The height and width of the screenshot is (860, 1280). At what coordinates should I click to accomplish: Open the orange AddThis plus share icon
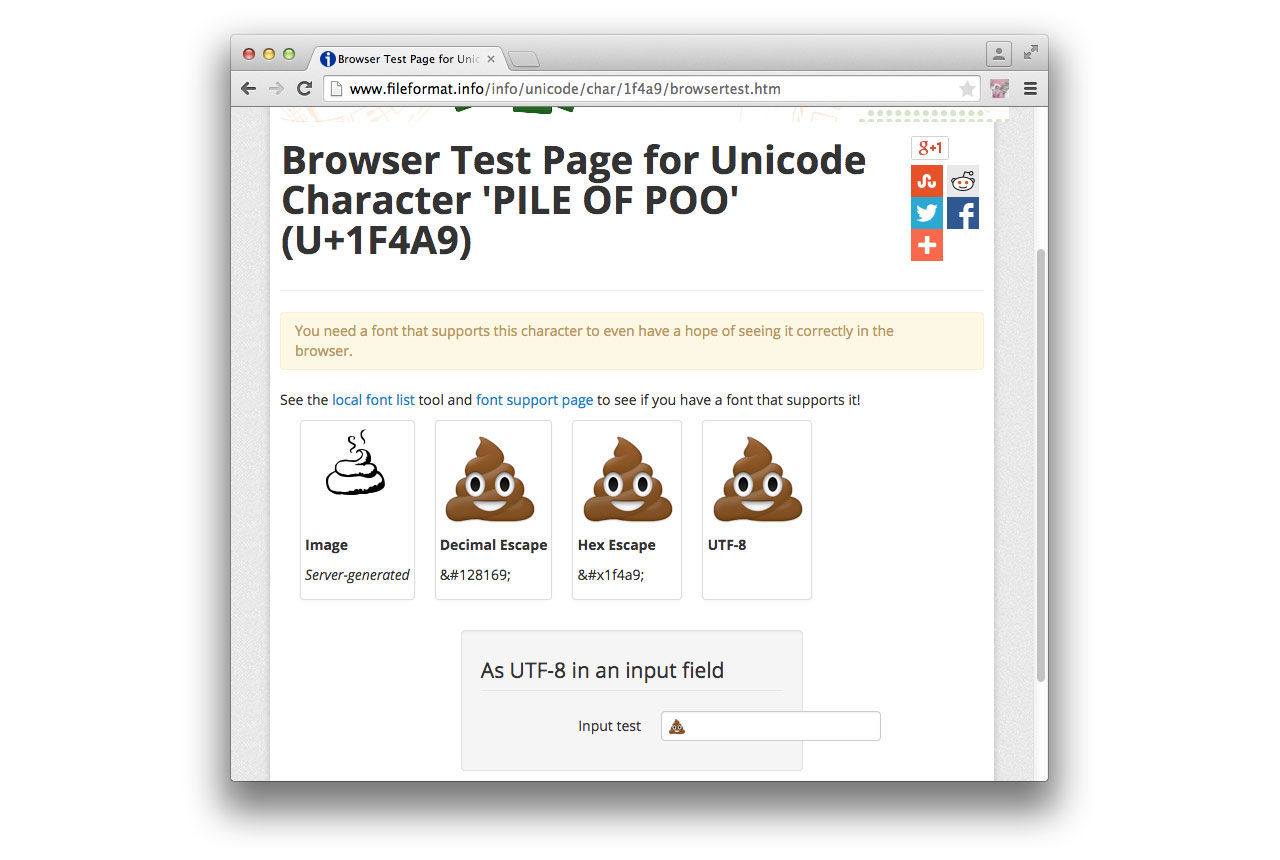coord(926,244)
